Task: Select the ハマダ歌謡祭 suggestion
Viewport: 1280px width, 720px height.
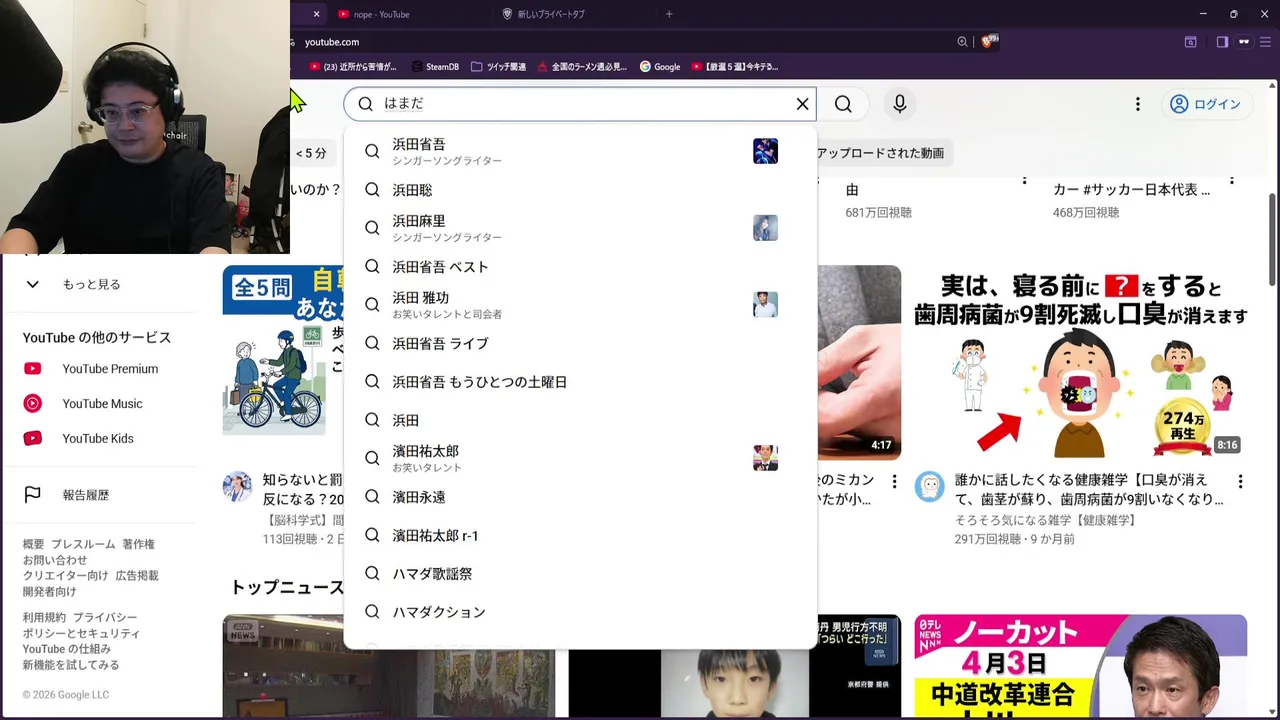Action: (x=580, y=574)
